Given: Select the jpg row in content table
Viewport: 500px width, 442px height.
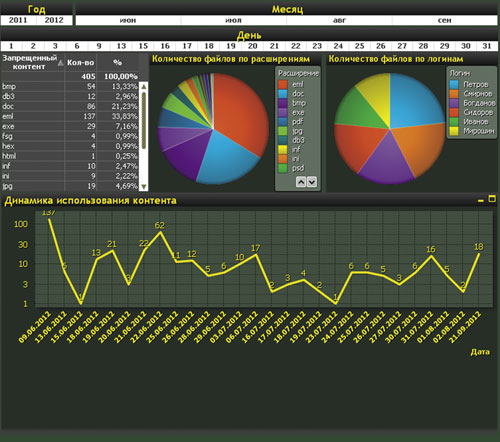Looking at the screenshot, I should [70, 186].
